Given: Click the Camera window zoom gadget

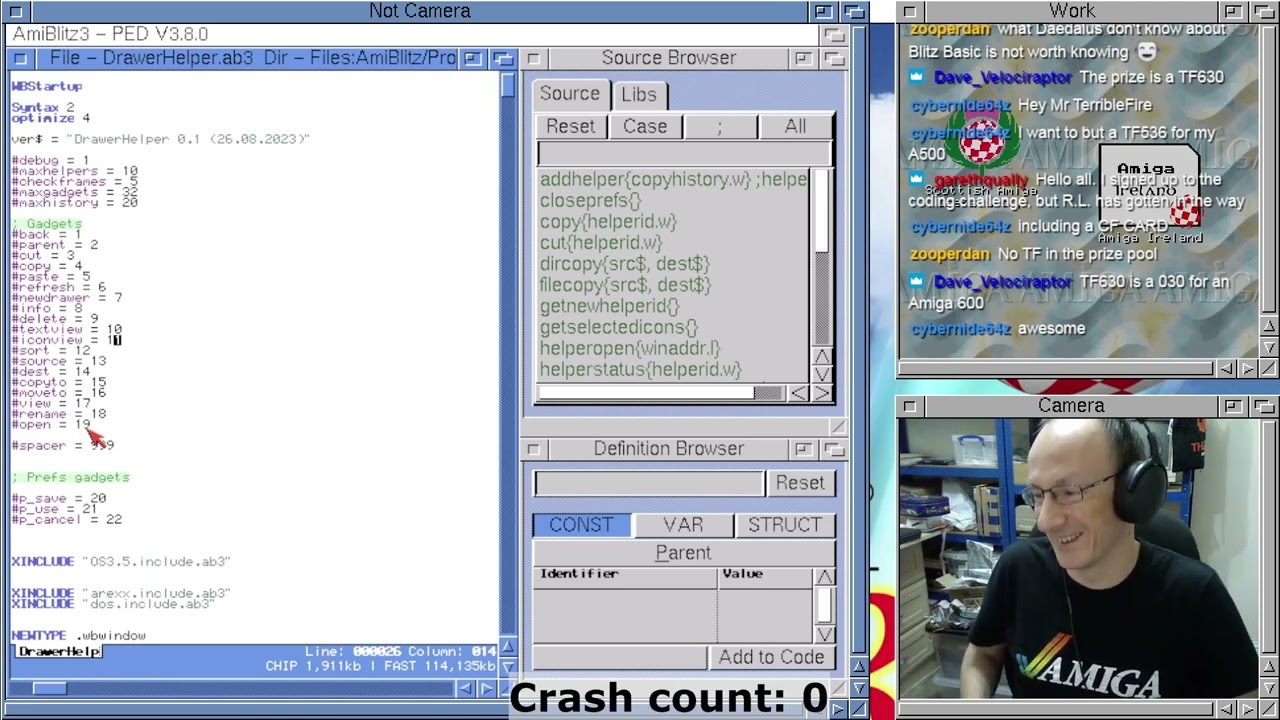Looking at the screenshot, I should tap(1233, 406).
